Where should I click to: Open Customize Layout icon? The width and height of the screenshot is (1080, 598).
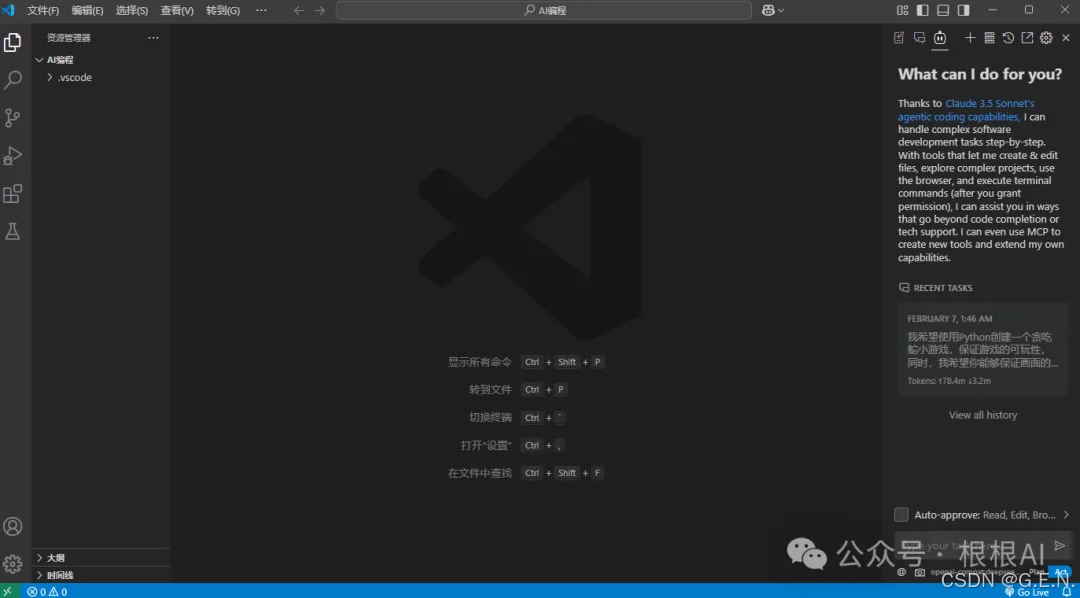(902, 10)
